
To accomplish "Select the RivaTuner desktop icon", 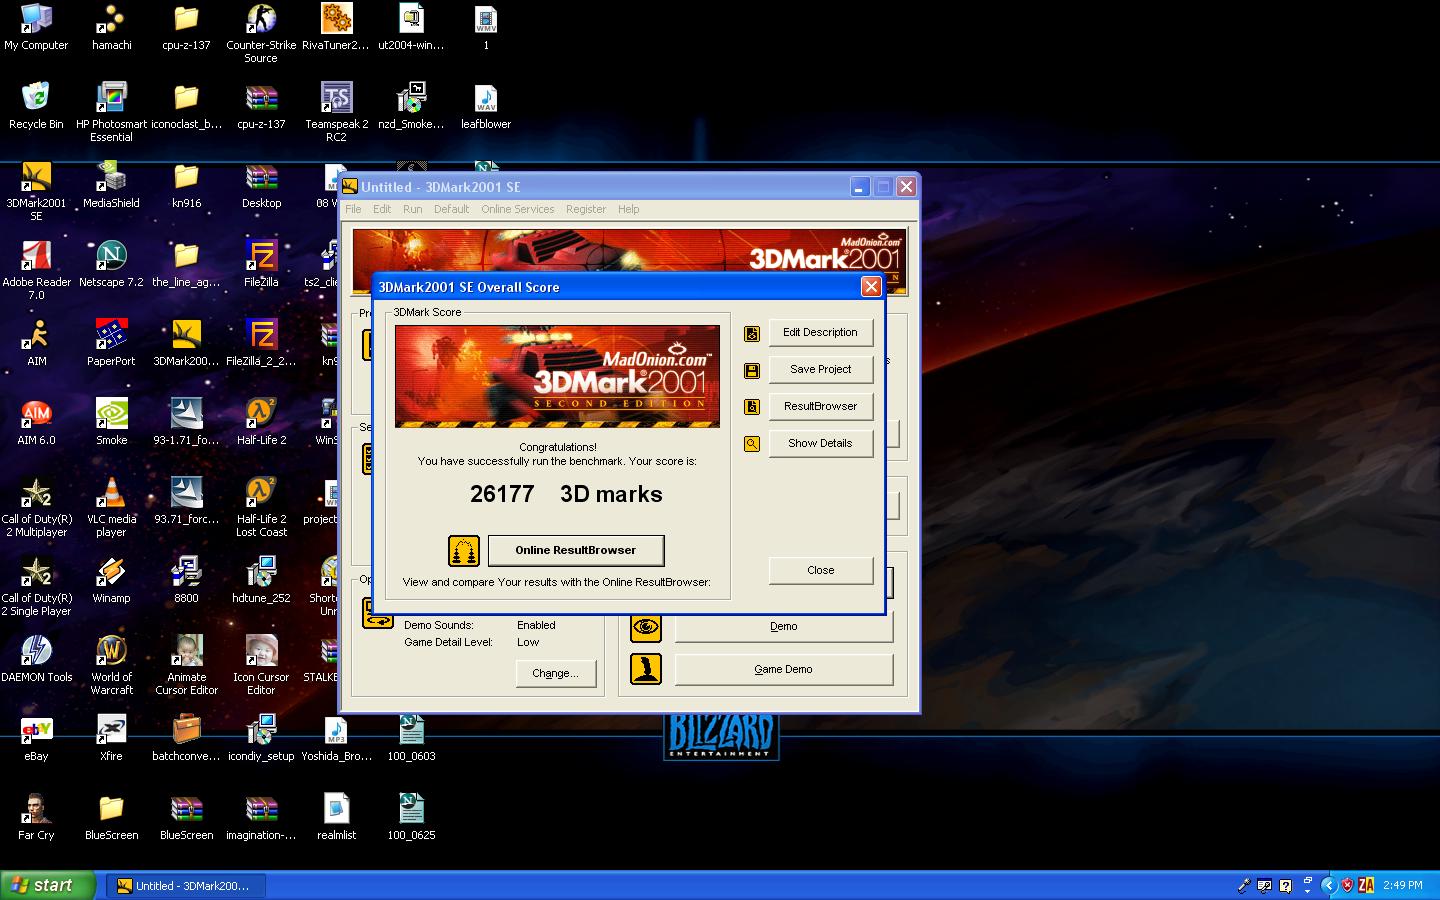I will [x=336, y=27].
